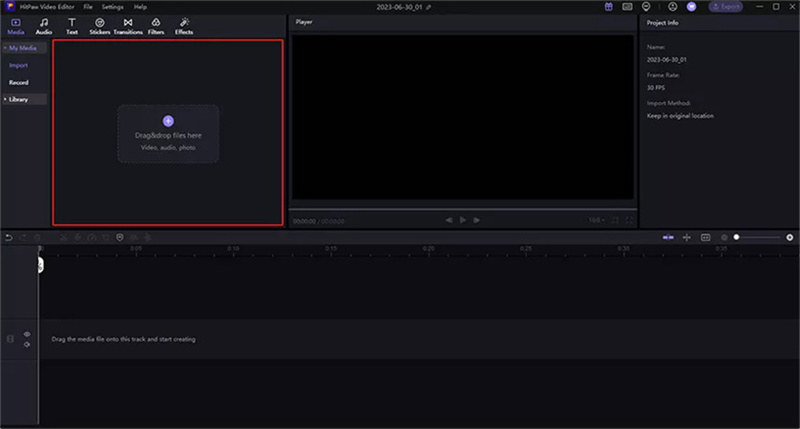Open the Settings menu
The height and width of the screenshot is (429, 800).
point(112,6)
